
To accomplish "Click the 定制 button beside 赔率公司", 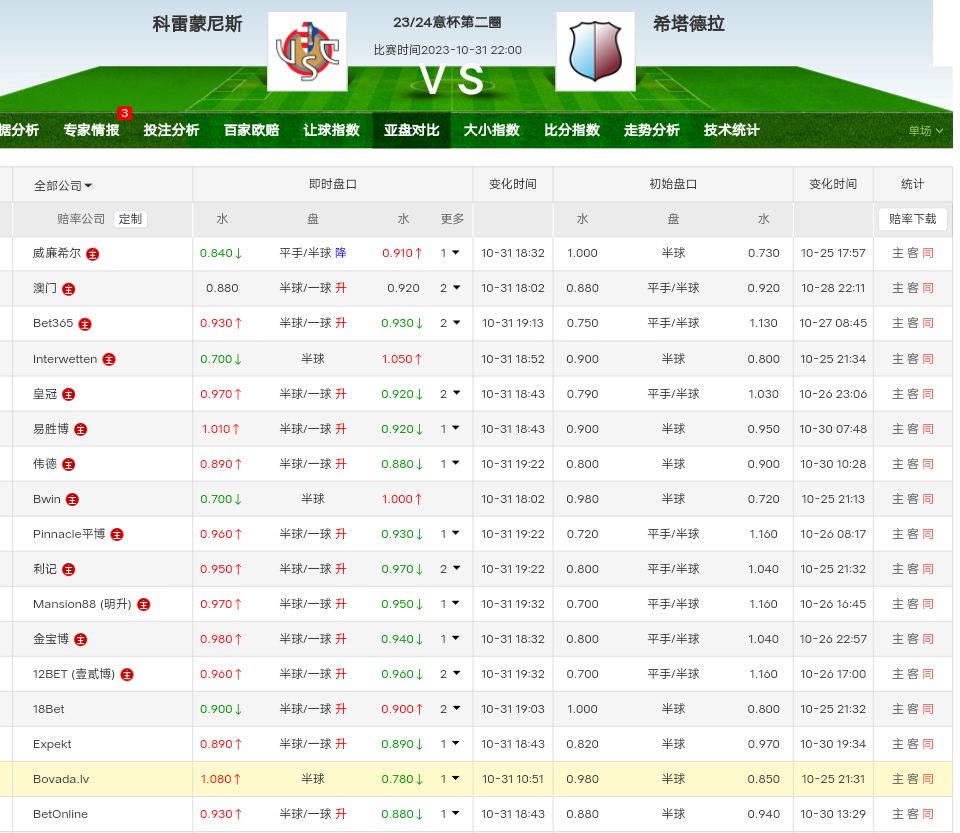I will [x=130, y=219].
